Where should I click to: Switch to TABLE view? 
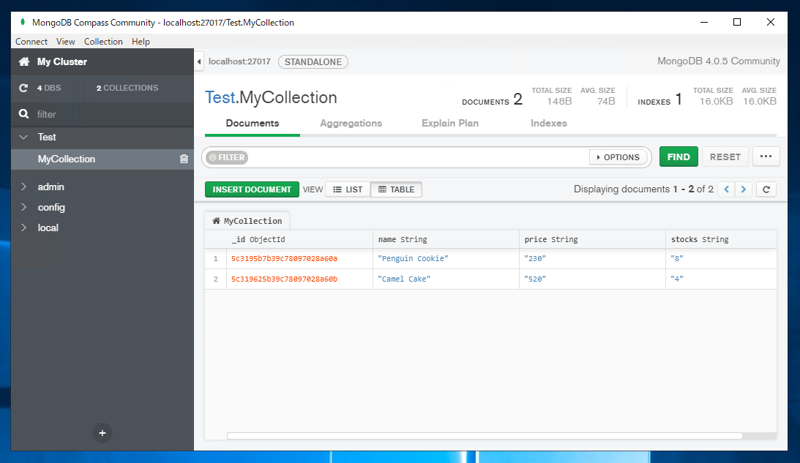coord(396,189)
